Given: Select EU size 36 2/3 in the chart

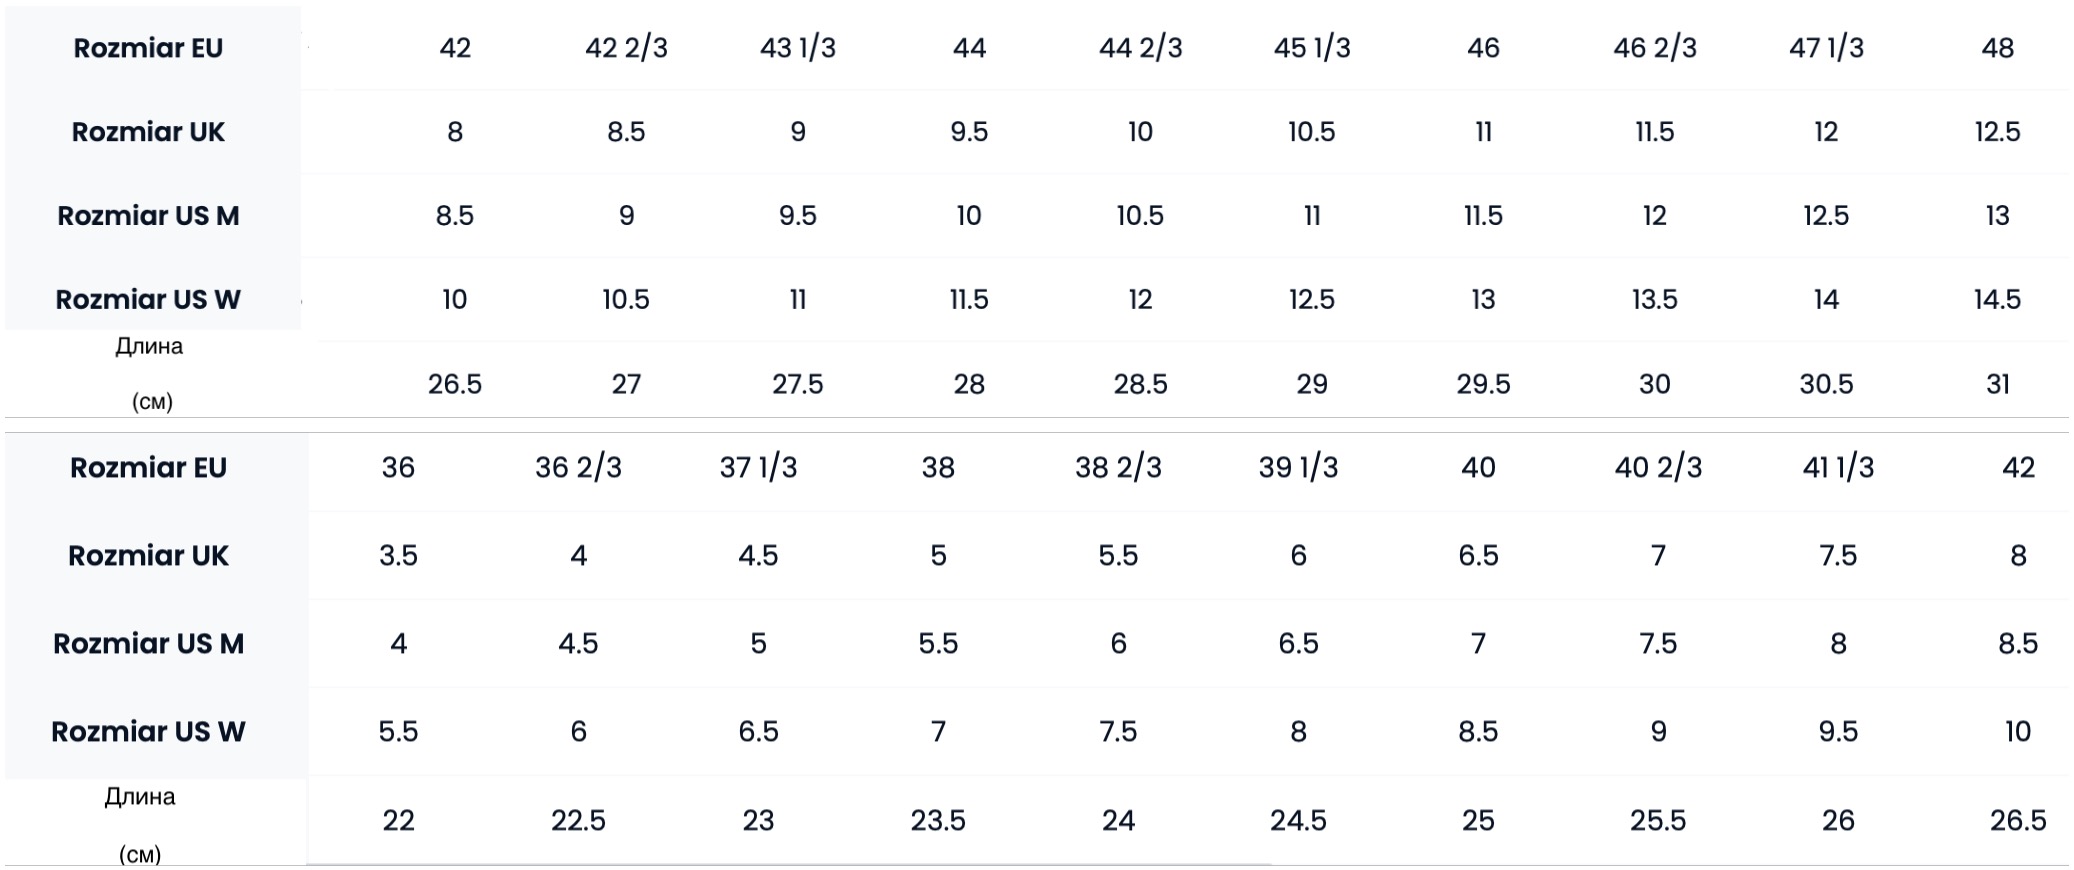Looking at the screenshot, I should (578, 467).
